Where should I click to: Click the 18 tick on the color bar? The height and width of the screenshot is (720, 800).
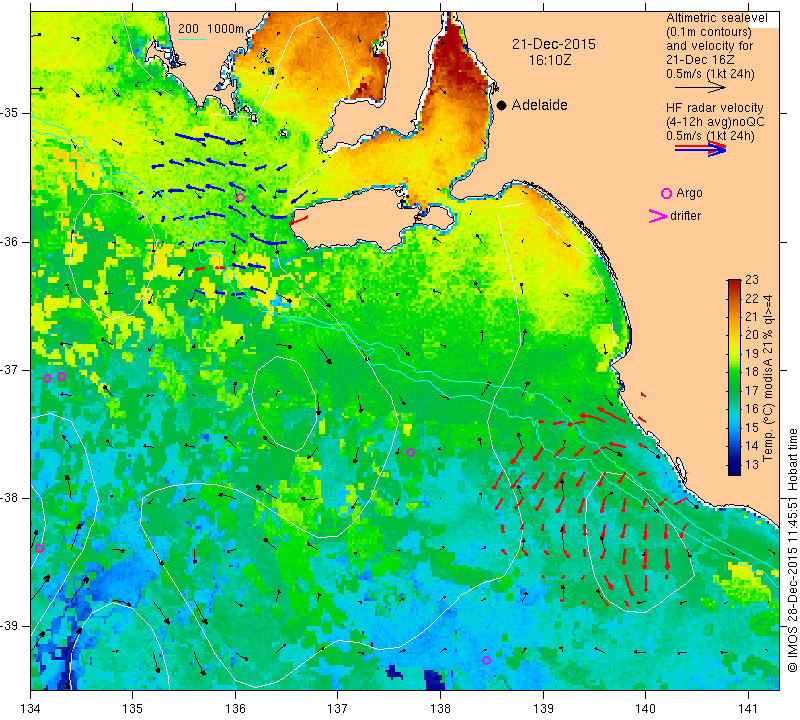(752, 372)
